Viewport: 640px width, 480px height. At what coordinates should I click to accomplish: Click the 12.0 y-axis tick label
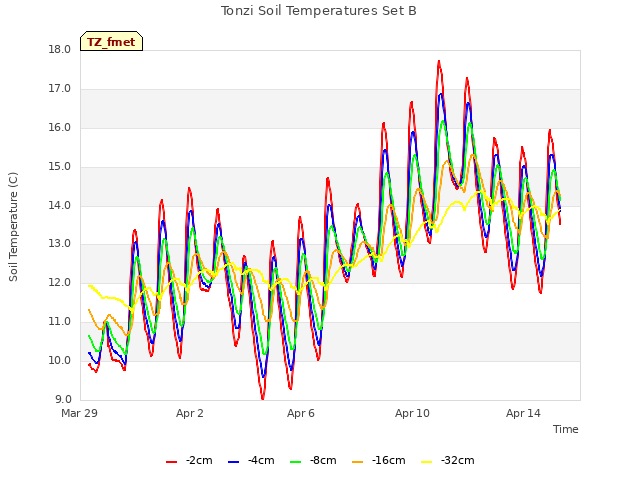[60, 282]
